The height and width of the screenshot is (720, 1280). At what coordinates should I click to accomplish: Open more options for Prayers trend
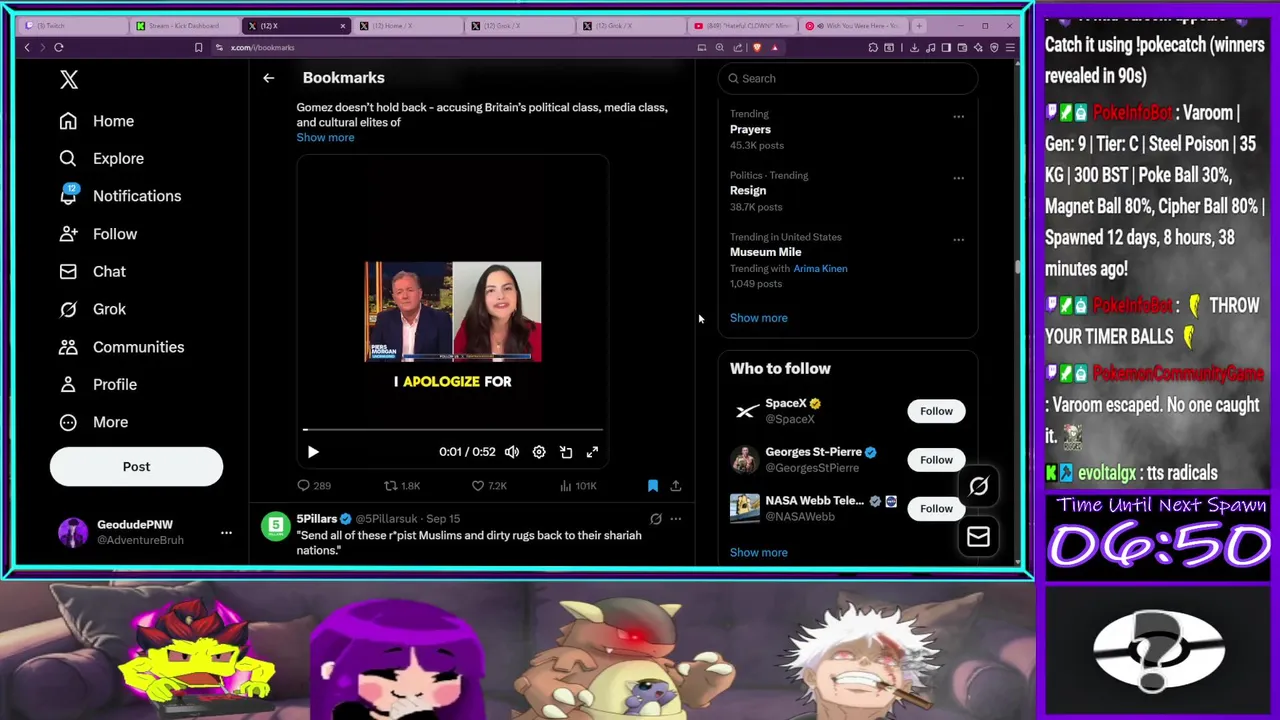[958, 117]
